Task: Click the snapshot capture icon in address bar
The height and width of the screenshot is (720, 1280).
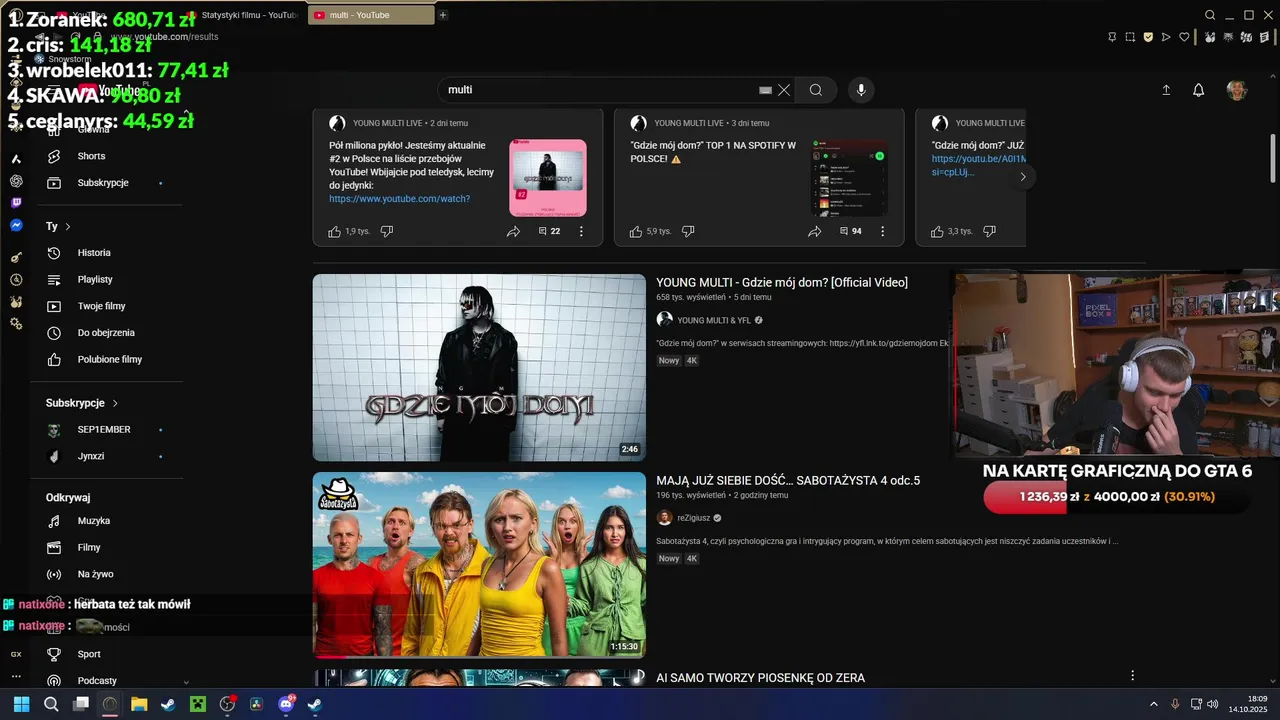Action: pos(1130,37)
